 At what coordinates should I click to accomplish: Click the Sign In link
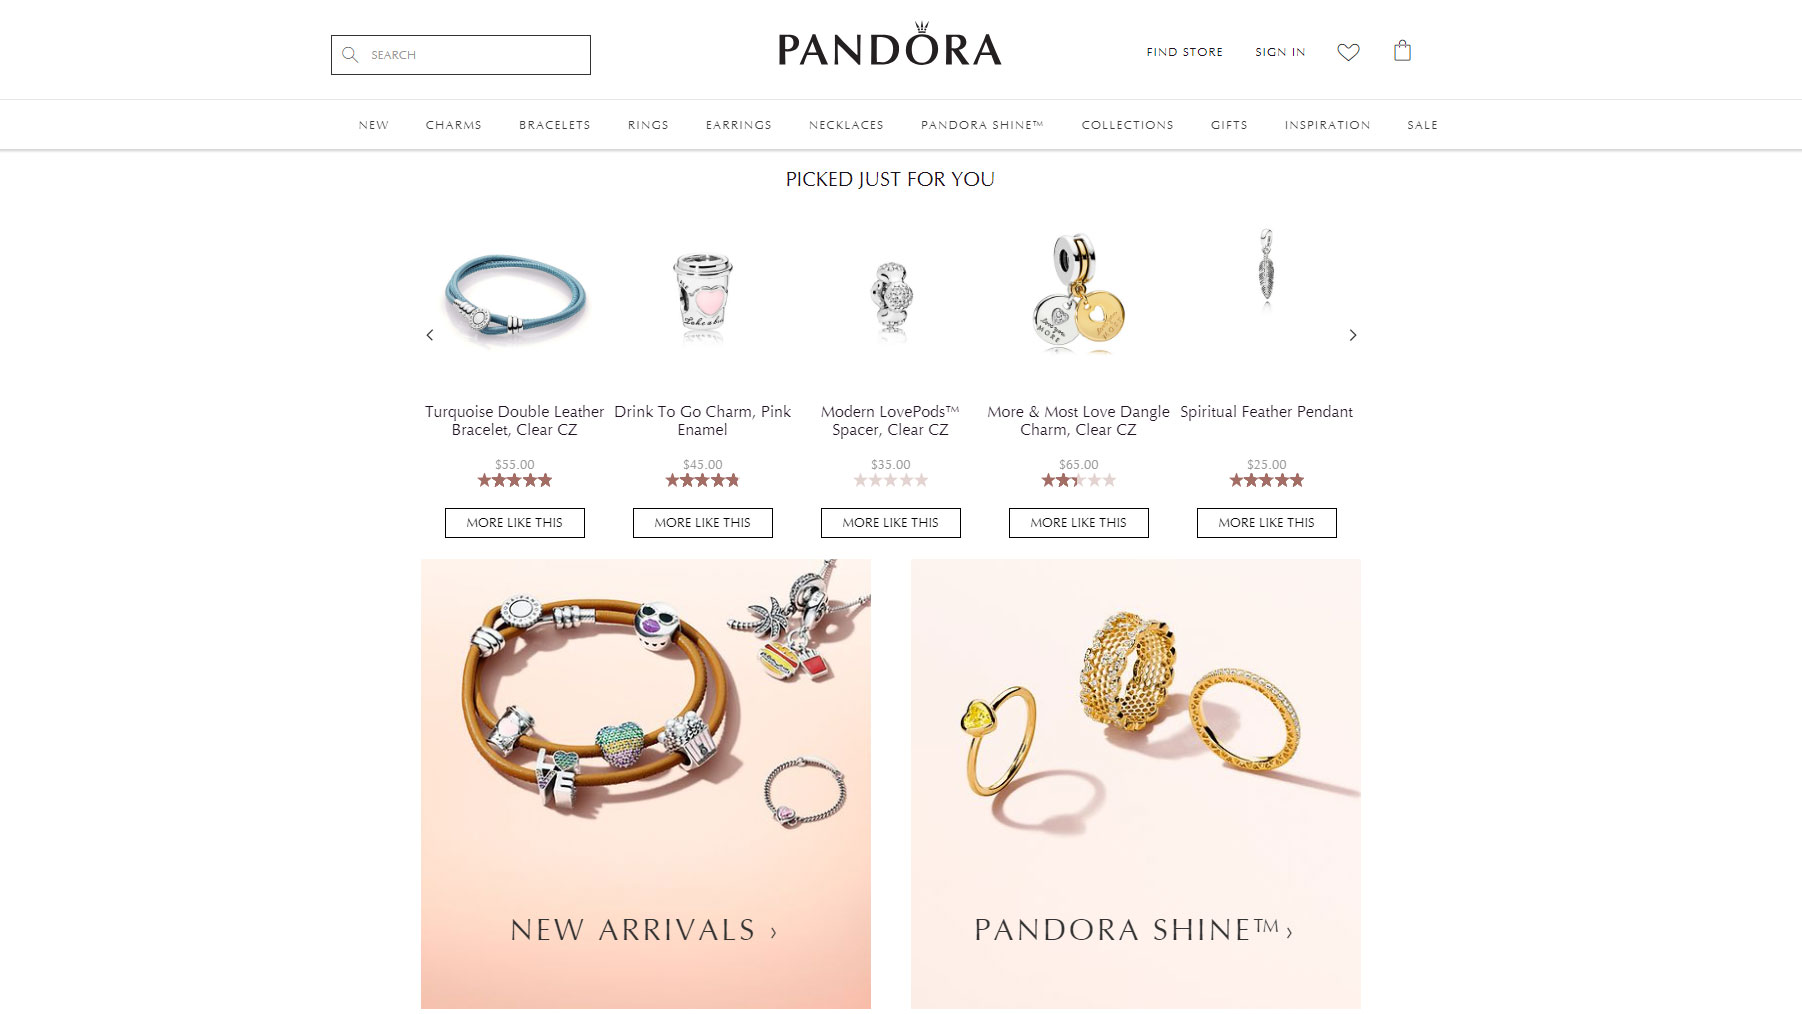1280,52
